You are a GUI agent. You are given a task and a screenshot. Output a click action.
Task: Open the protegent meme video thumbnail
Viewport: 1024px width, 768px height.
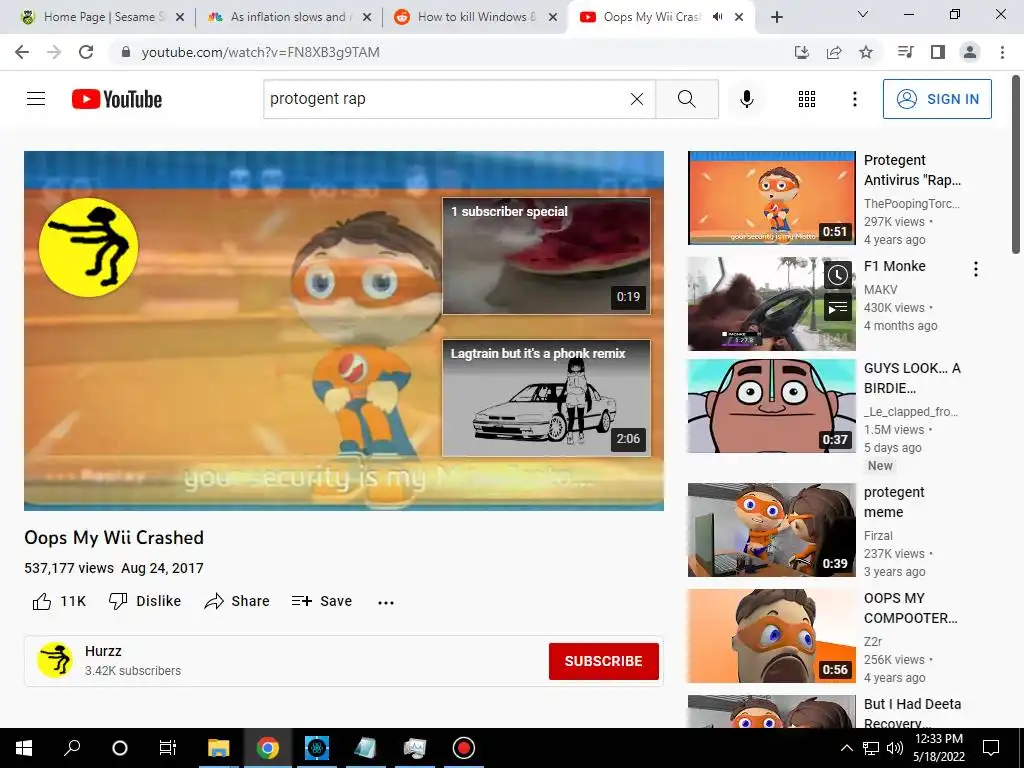click(771, 530)
